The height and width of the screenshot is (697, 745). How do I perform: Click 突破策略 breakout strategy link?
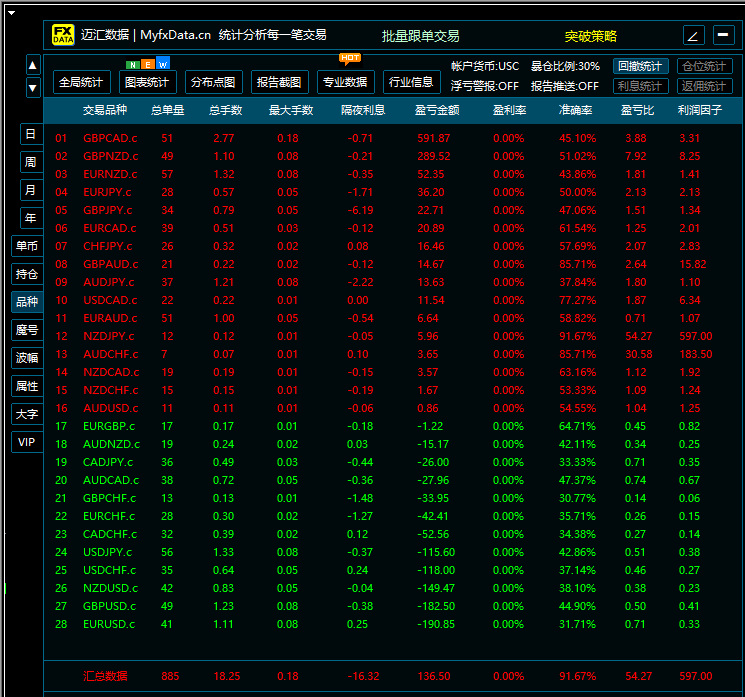(590, 36)
